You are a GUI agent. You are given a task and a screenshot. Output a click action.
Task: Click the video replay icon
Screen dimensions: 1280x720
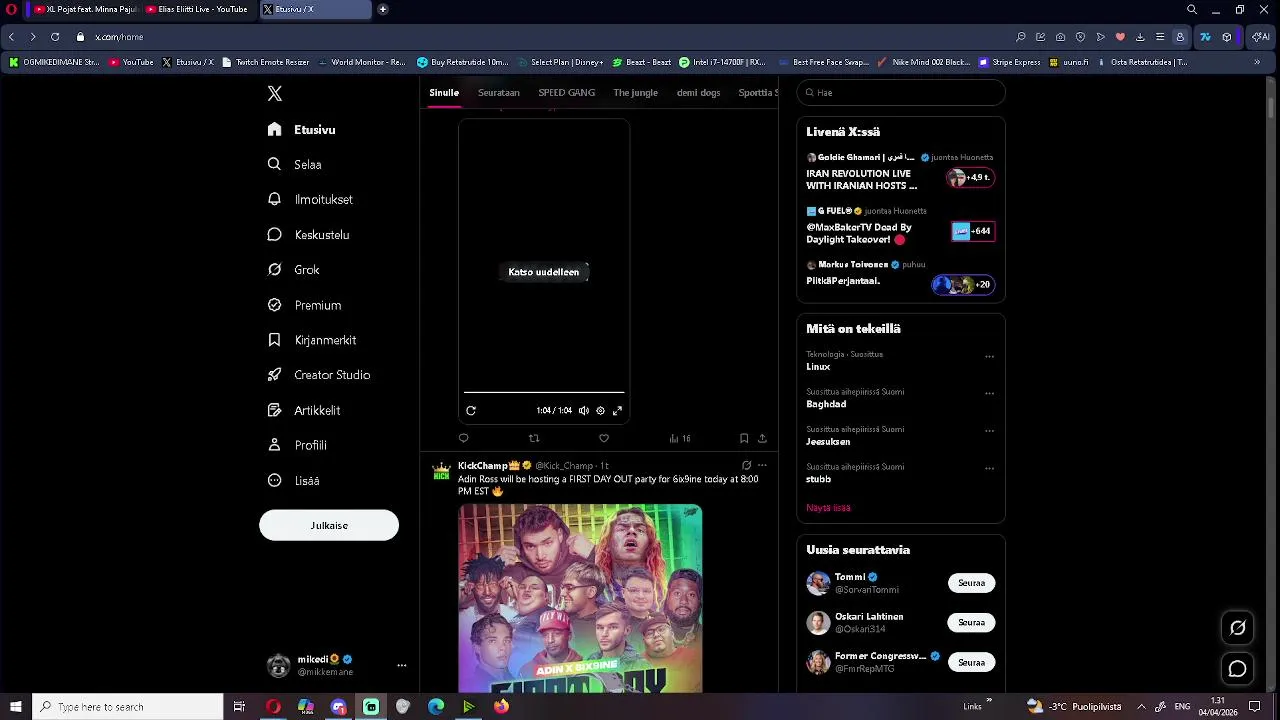pos(471,410)
